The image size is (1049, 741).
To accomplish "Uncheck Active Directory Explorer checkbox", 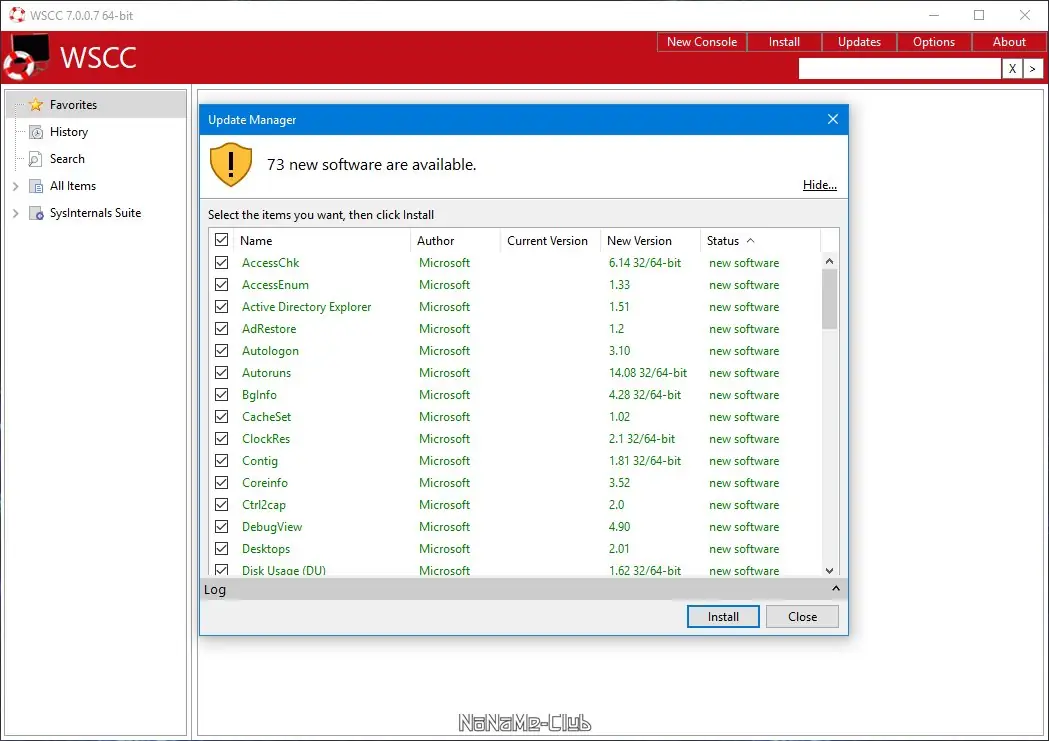I will (x=221, y=307).
